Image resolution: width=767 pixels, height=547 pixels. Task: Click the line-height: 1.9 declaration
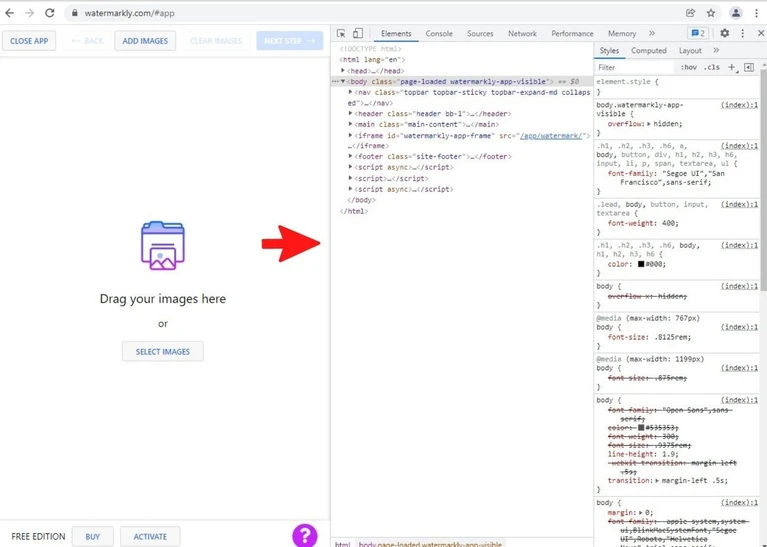point(643,454)
